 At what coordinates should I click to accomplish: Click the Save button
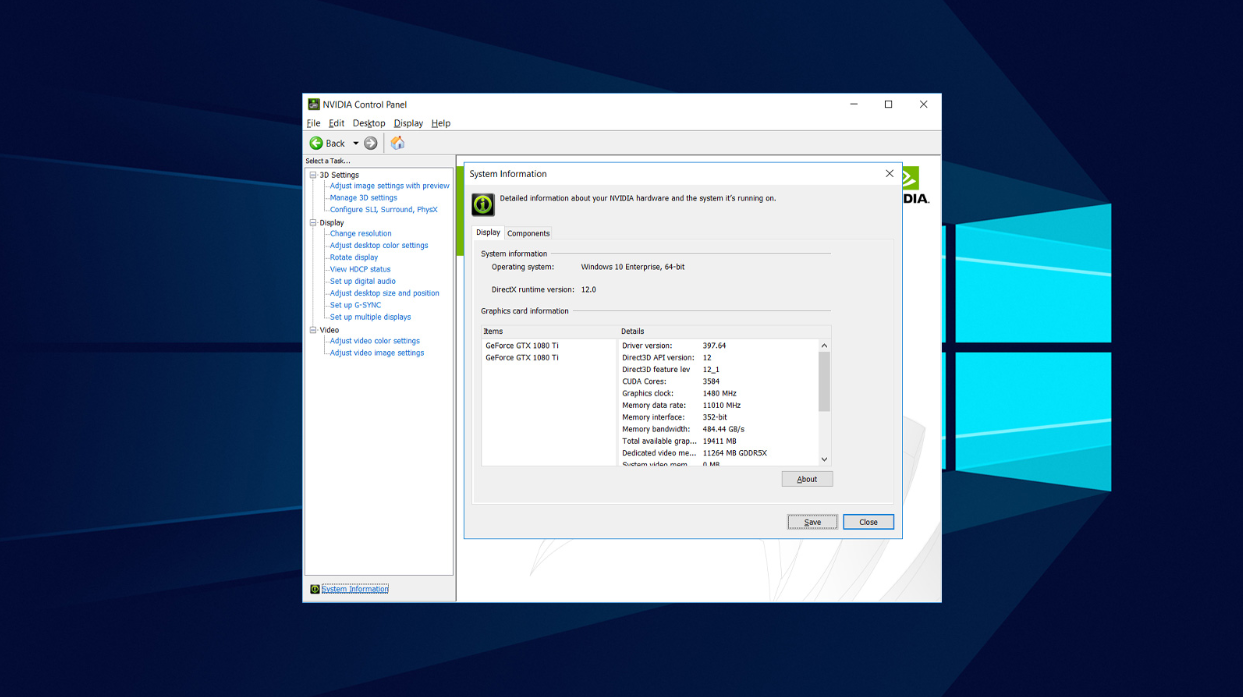tap(812, 521)
